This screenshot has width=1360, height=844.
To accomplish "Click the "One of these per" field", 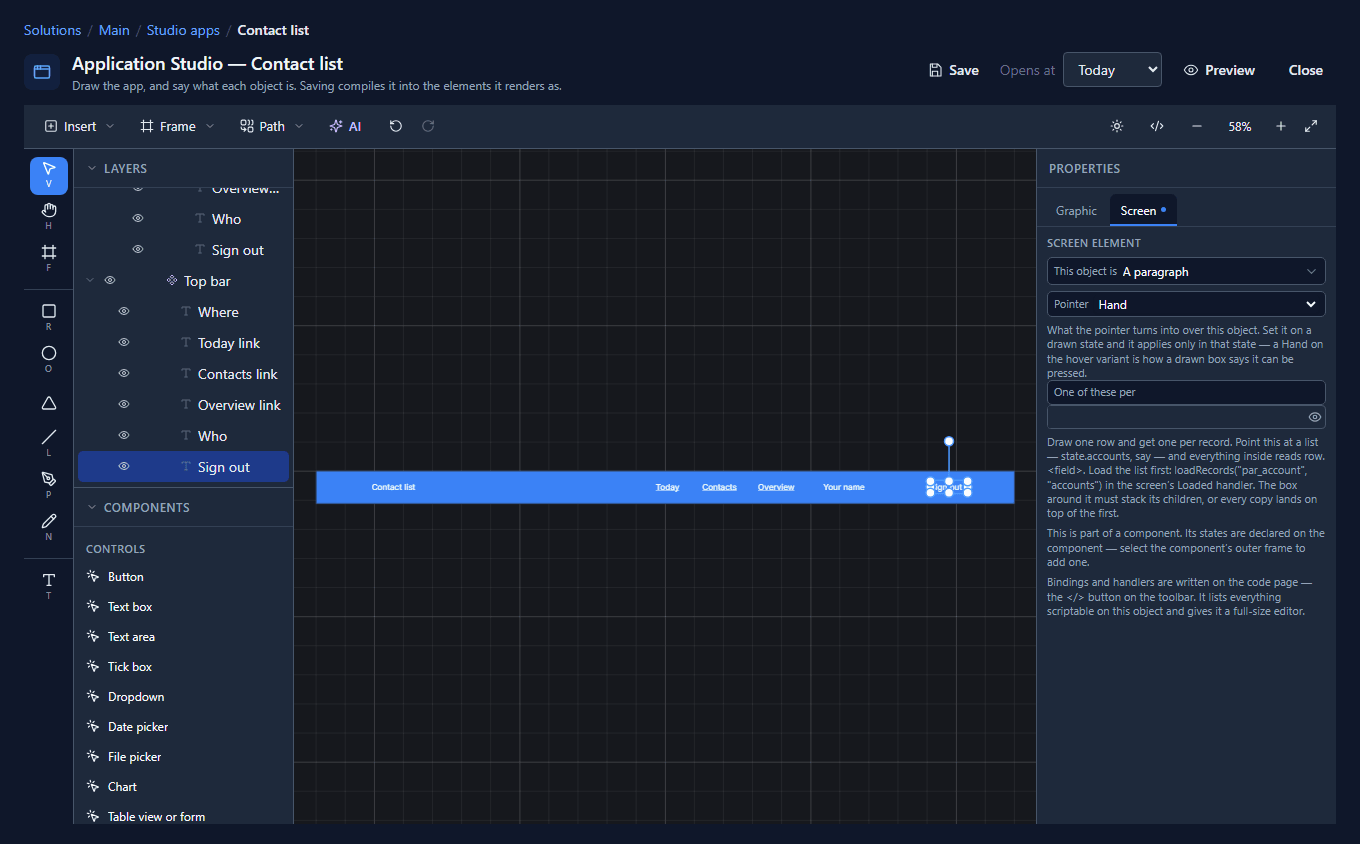I will (x=1186, y=392).
